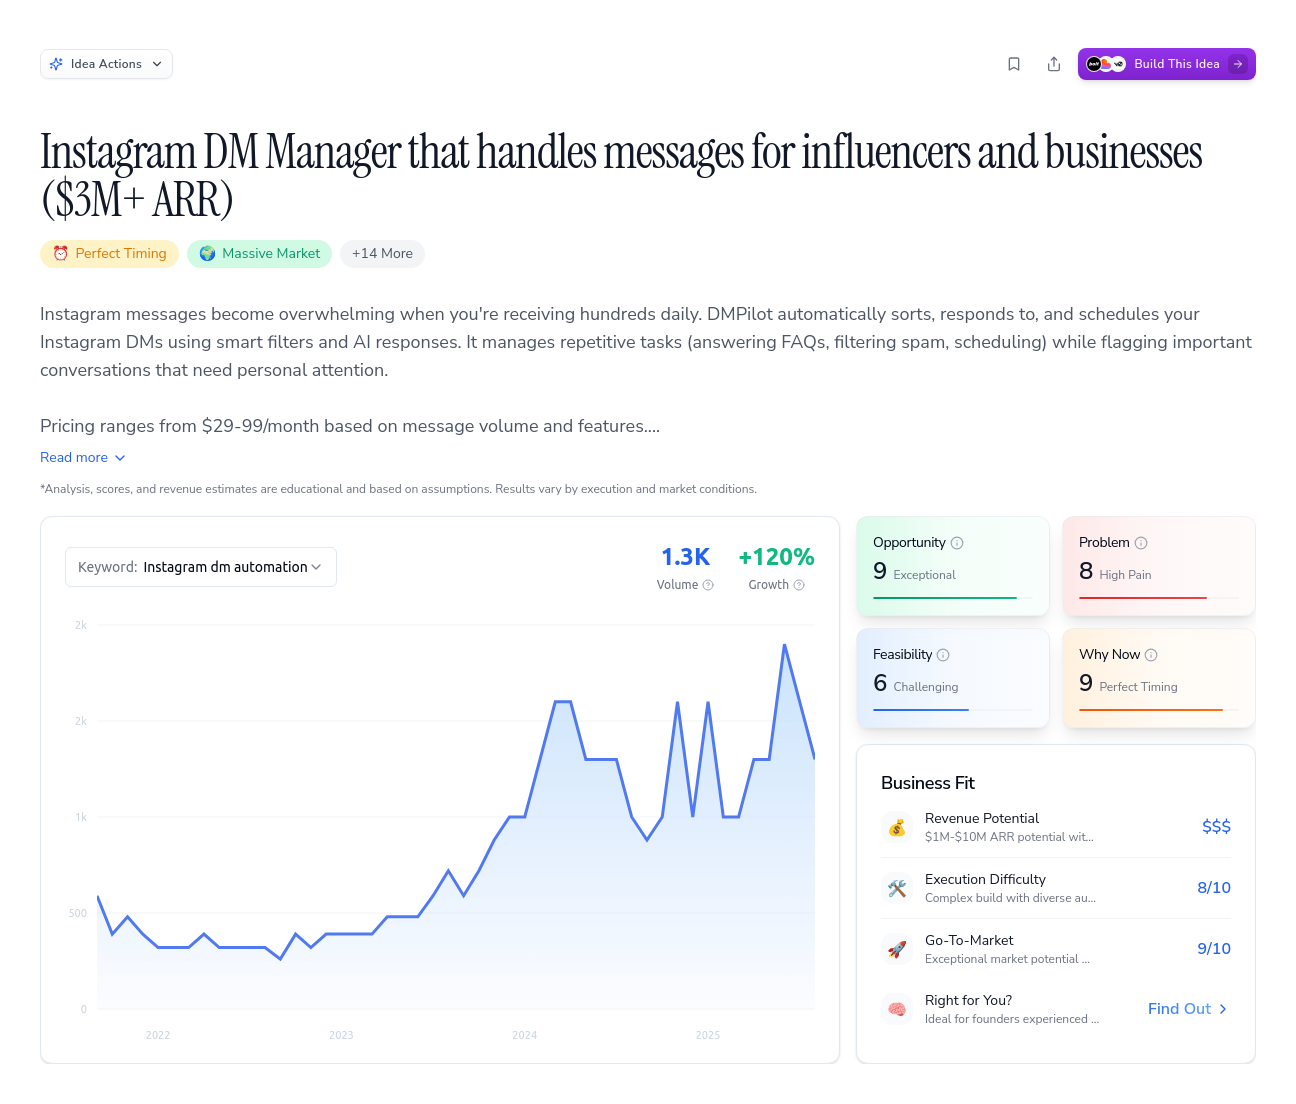The height and width of the screenshot is (1104, 1296).
Task: Select the Go-To-Market row
Action: point(1055,949)
